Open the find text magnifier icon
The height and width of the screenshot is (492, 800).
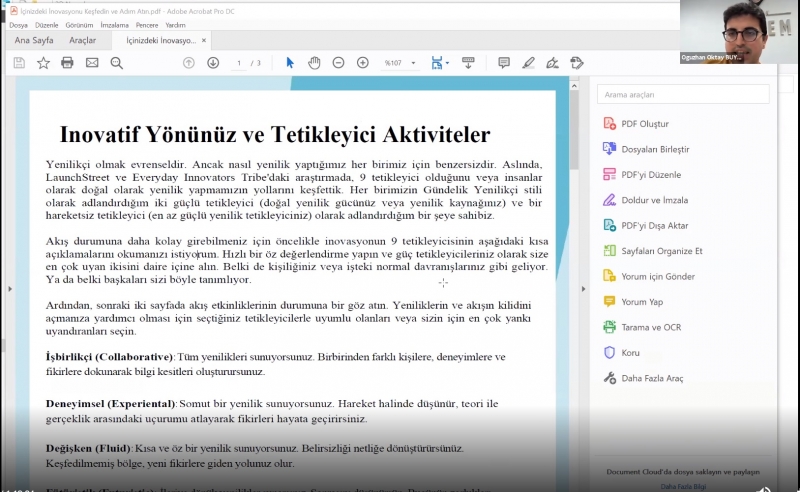click(116, 63)
